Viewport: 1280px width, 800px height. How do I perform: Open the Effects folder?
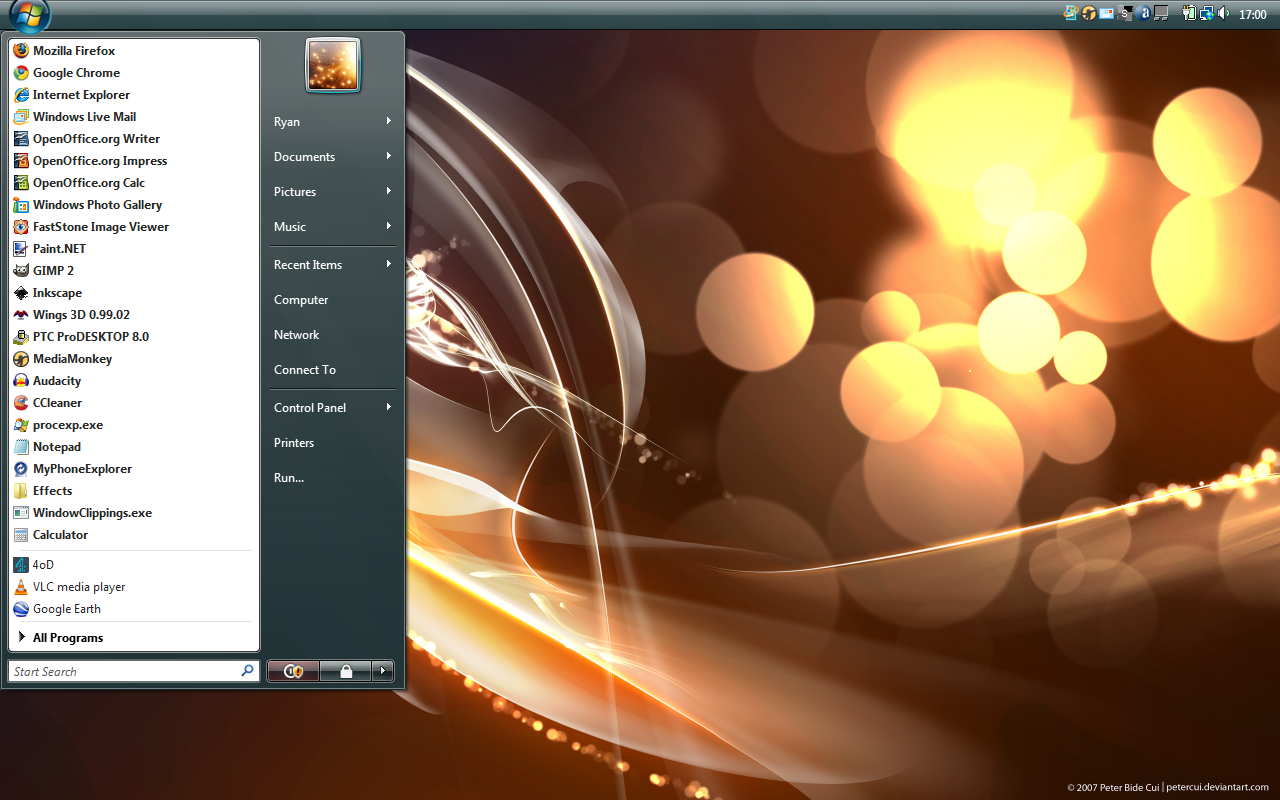(x=134, y=491)
